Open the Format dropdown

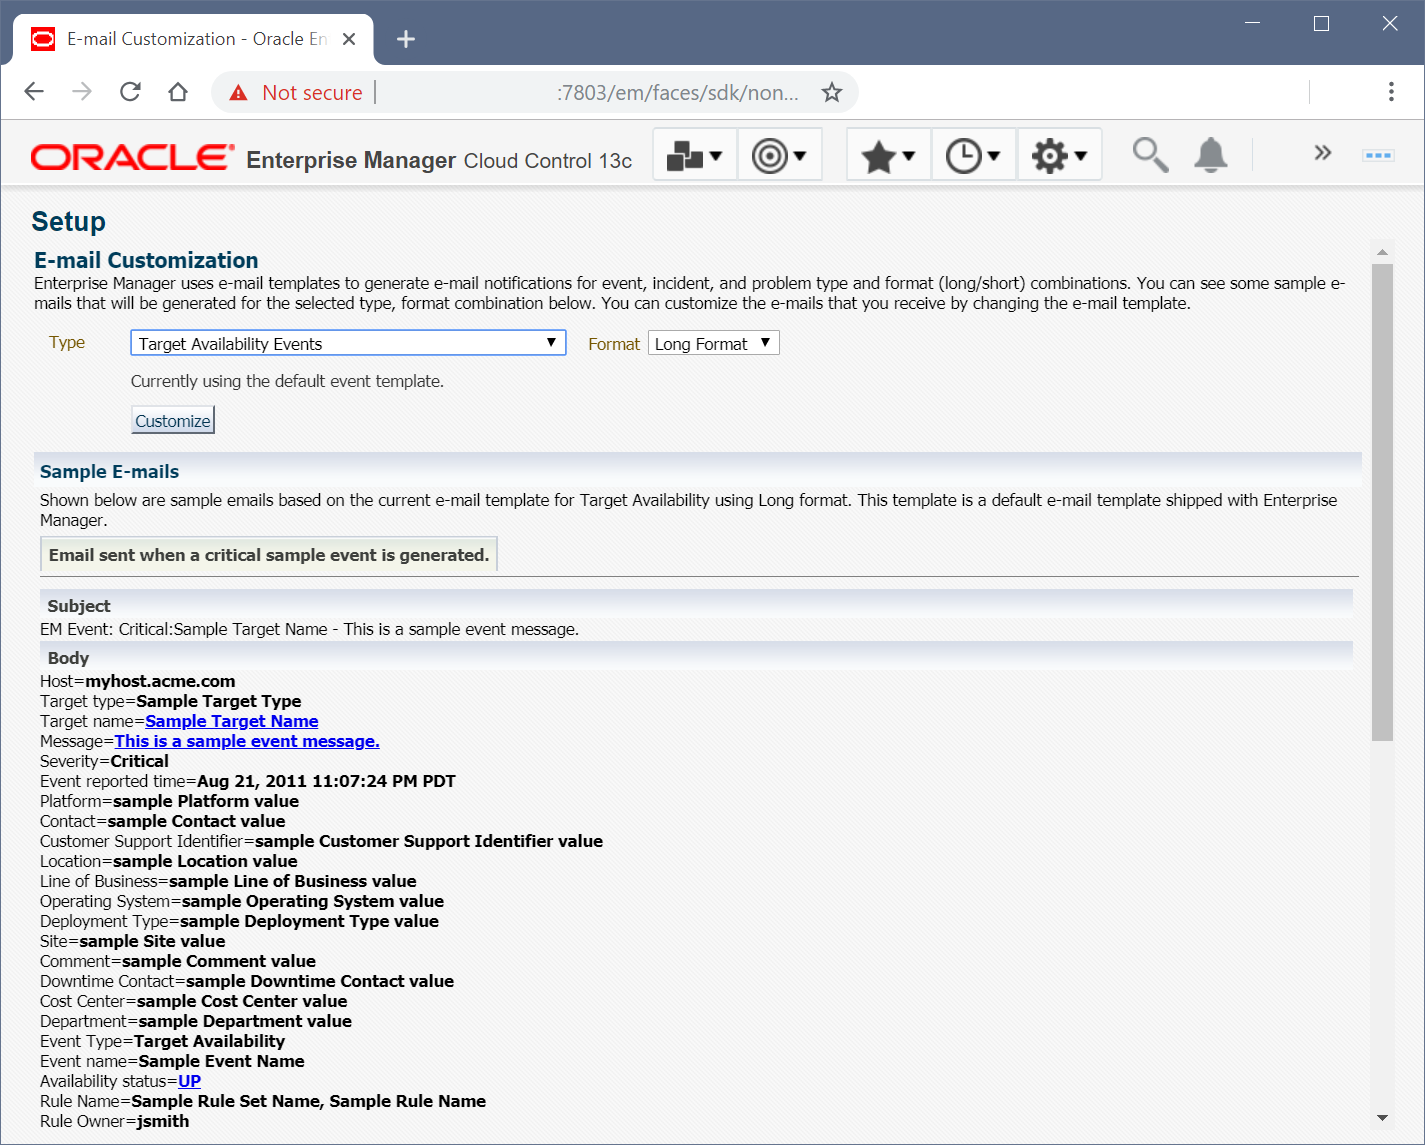coord(713,343)
